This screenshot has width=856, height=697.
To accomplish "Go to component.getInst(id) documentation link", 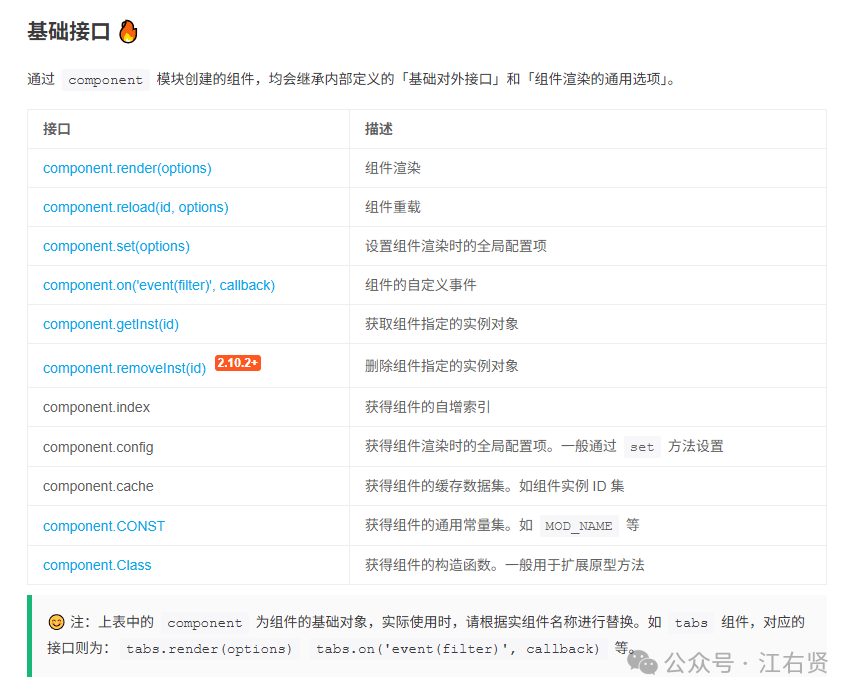I will (x=111, y=324).
